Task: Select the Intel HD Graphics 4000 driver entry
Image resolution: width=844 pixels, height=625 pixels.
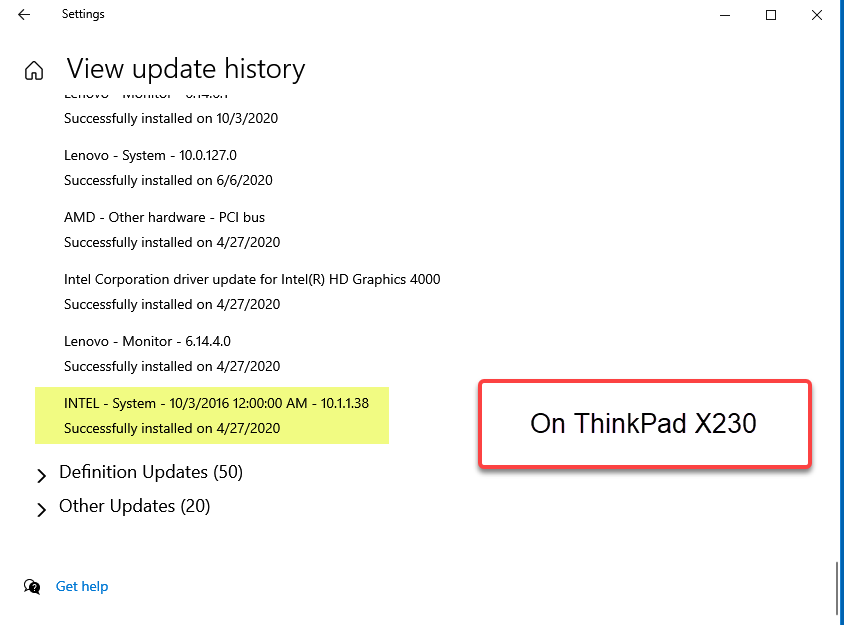Action: (x=252, y=279)
